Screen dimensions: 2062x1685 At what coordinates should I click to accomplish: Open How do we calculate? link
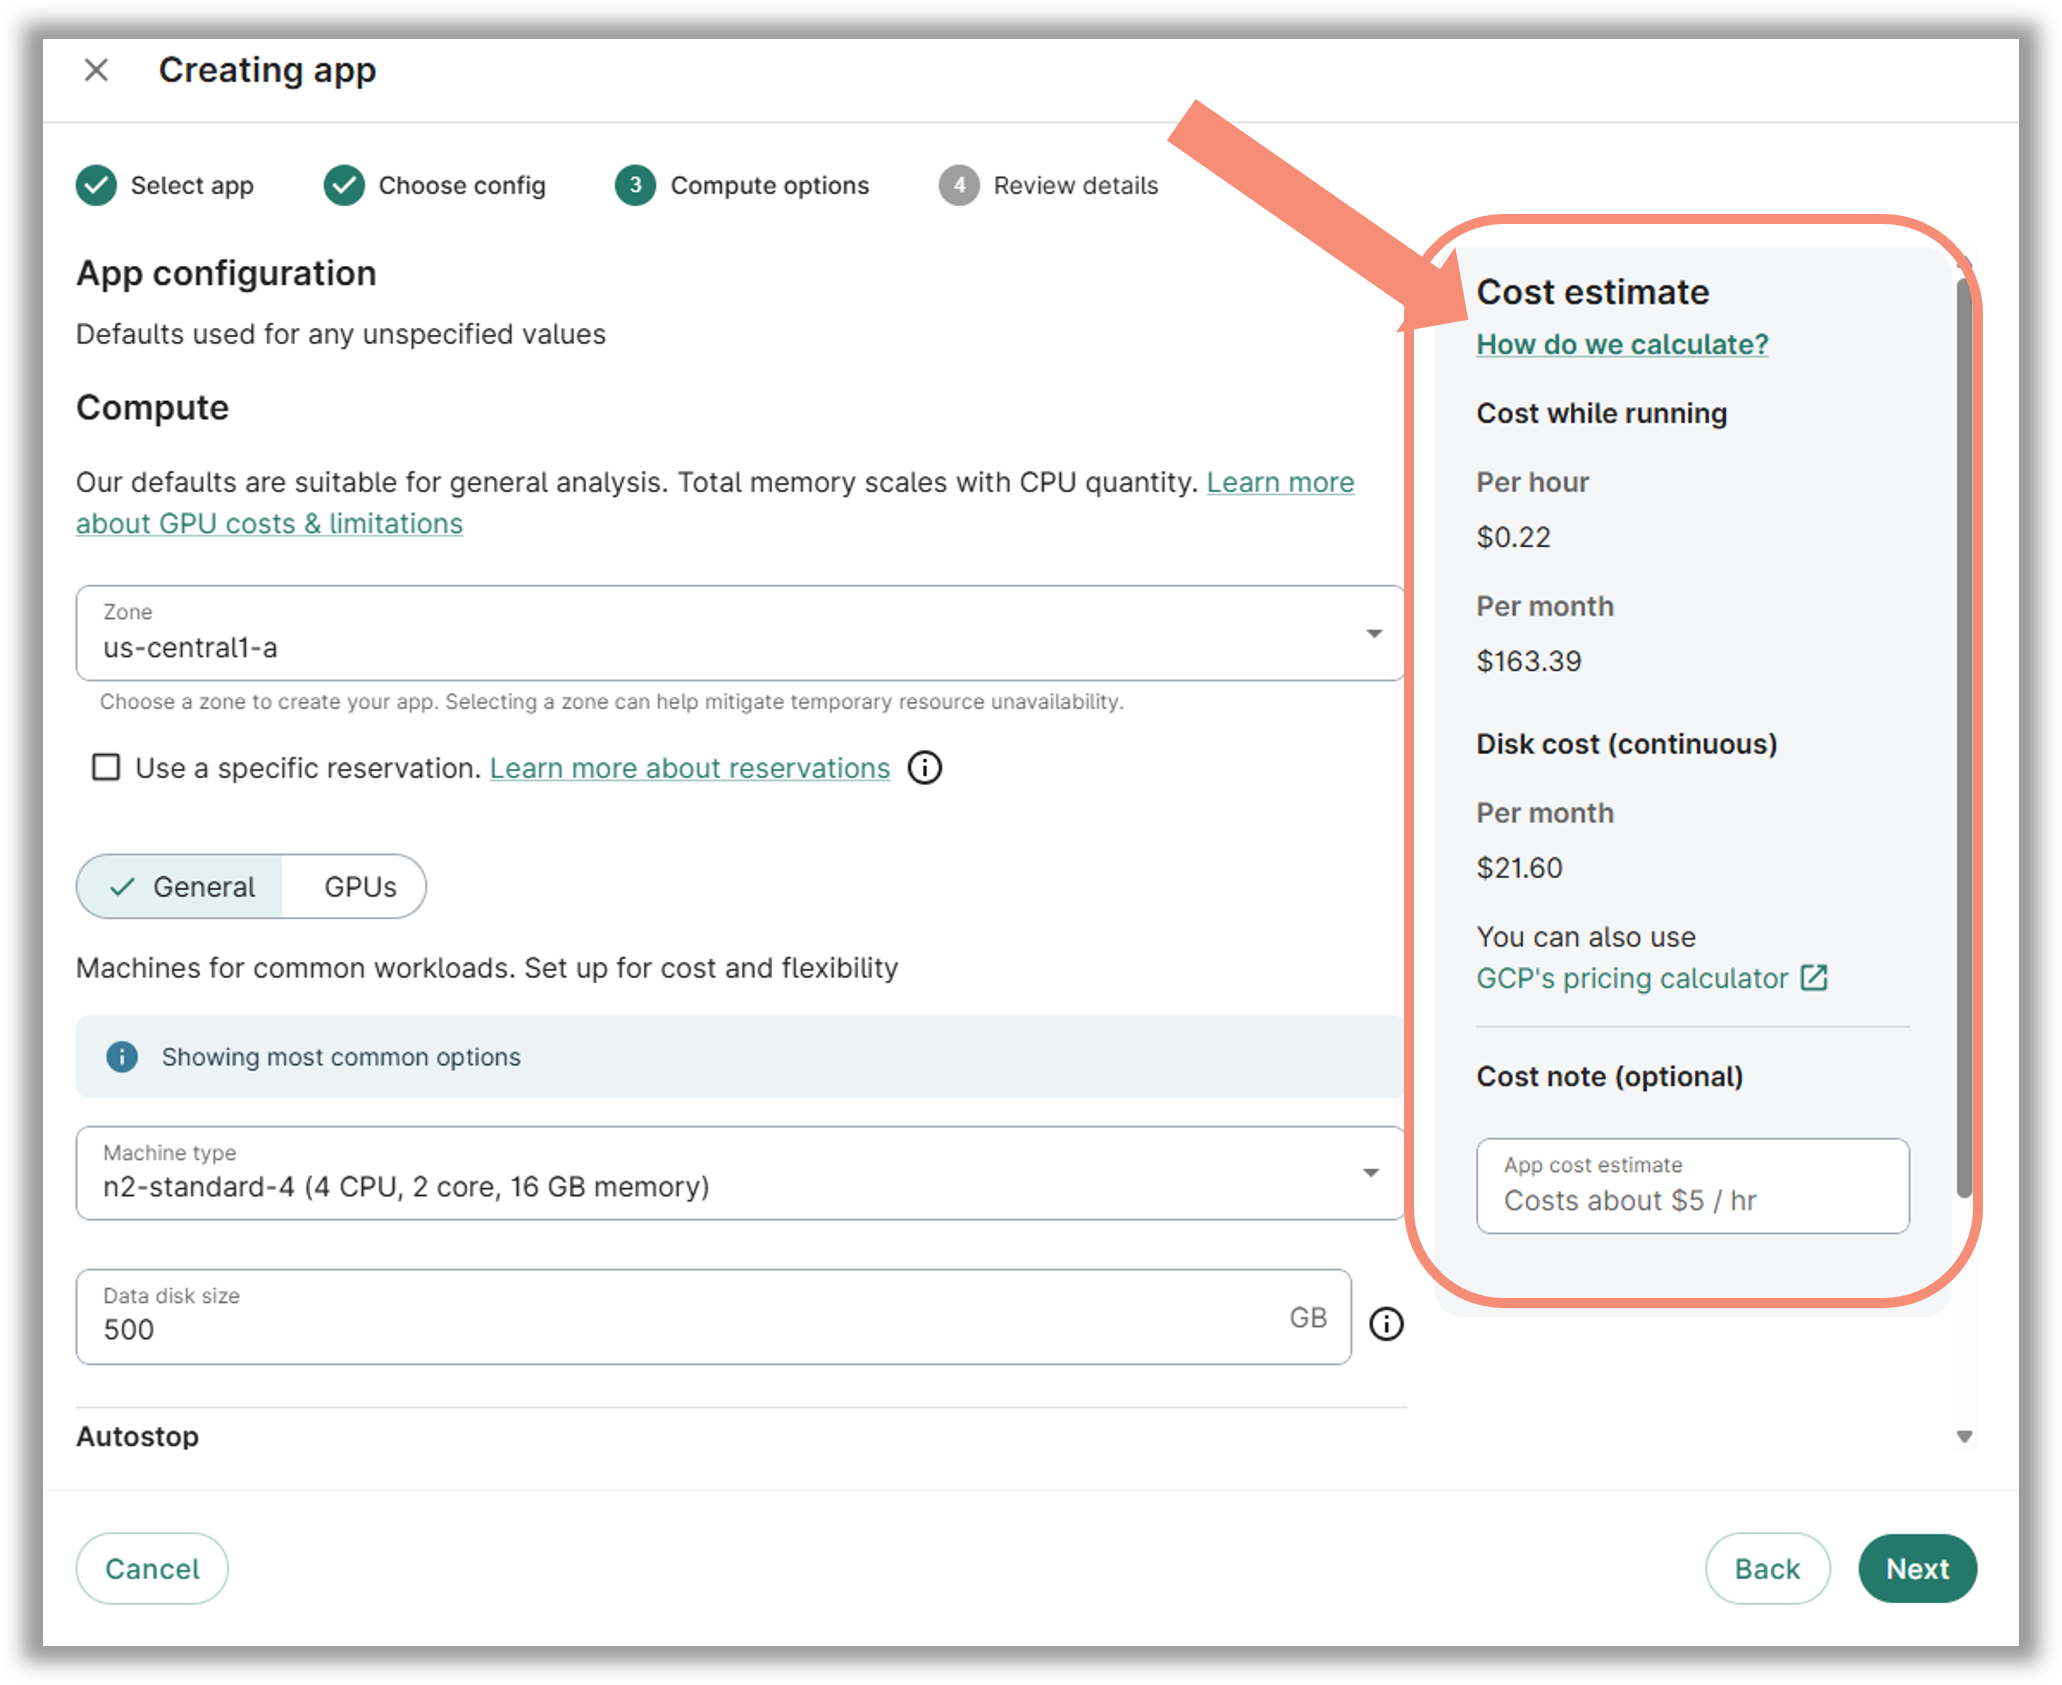[1622, 344]
